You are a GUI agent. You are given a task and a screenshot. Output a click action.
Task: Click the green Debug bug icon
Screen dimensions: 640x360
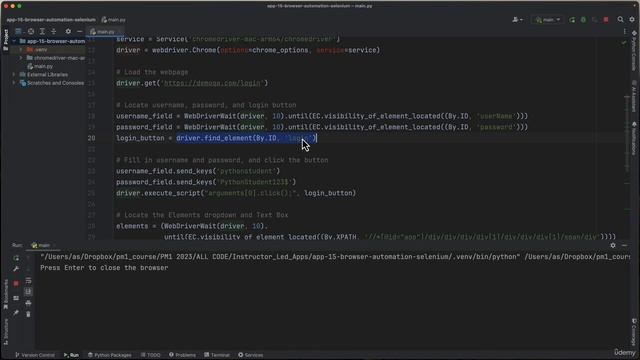pyautogui.click(x=583, y=20)
